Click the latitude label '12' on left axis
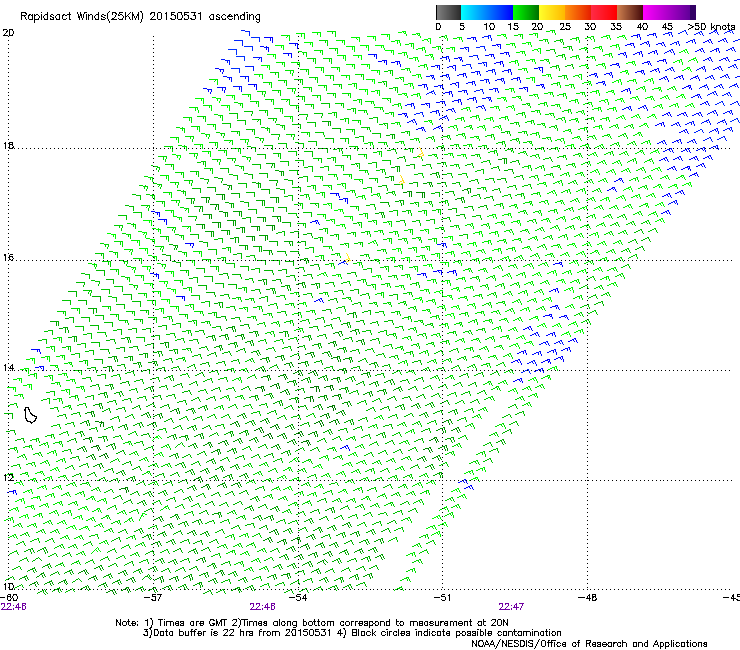 click(8, 477)
